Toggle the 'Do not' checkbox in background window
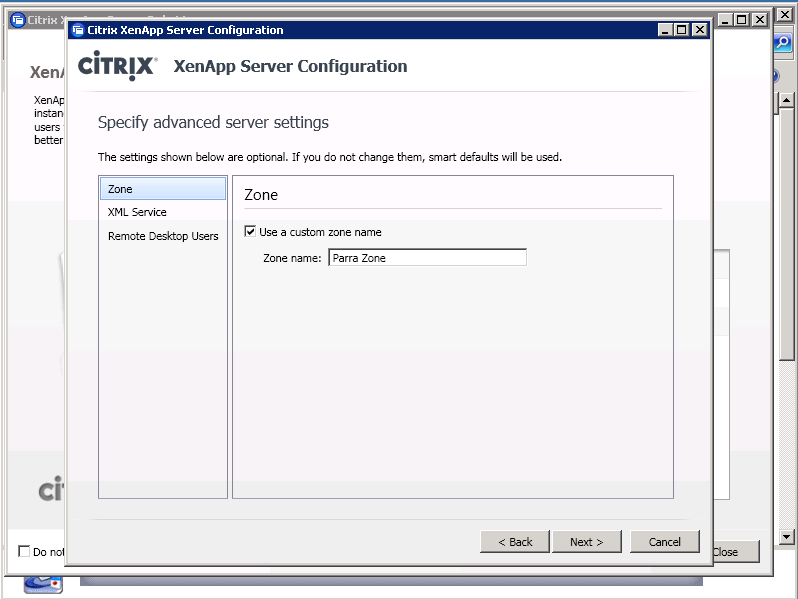 click(23, 552)
